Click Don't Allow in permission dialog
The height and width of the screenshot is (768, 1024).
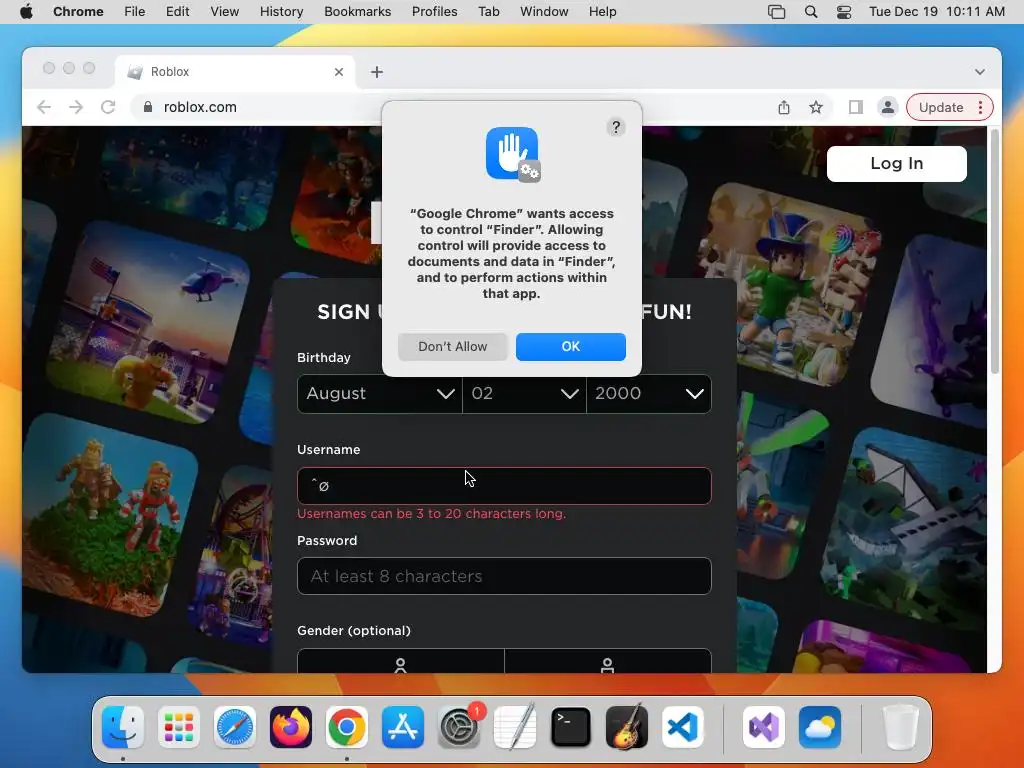click(453, 347)
